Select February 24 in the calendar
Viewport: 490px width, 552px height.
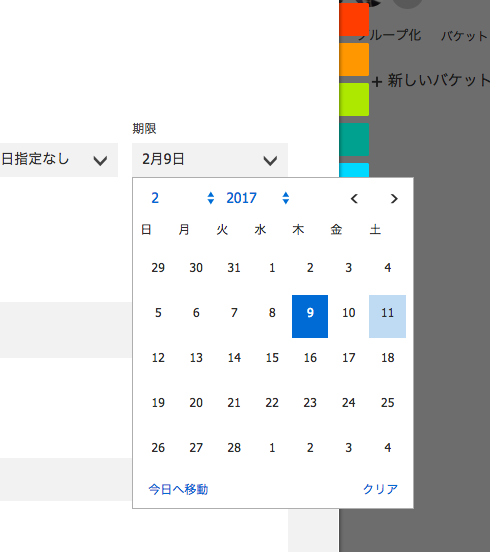coord(348,402)
